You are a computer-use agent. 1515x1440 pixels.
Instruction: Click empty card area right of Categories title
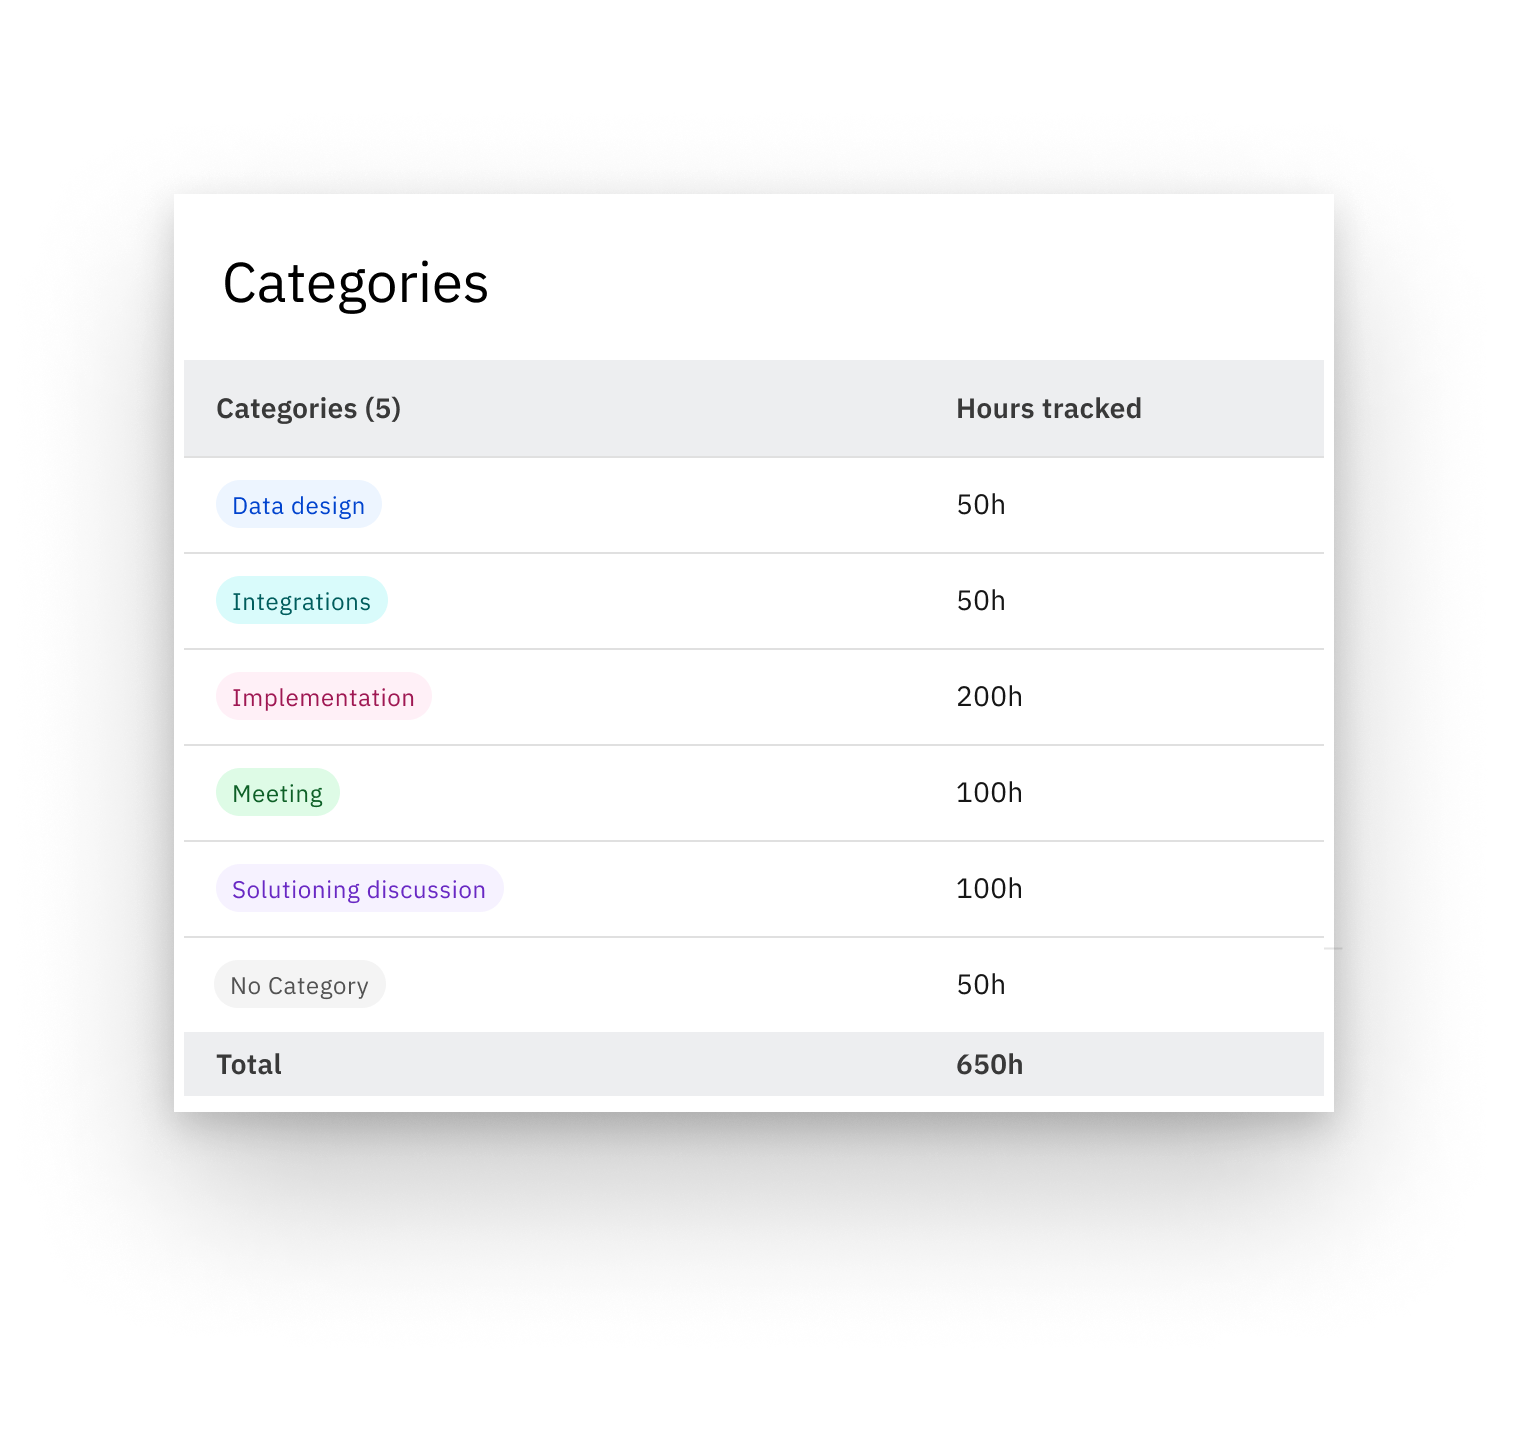tap(900, 283)
